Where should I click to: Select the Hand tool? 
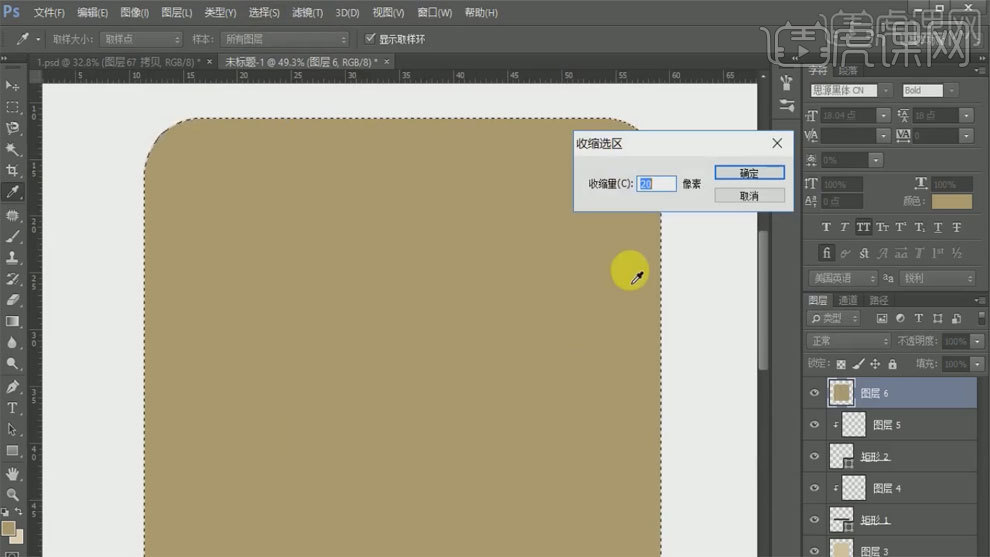pyautogui.click(x=13, y=473)
